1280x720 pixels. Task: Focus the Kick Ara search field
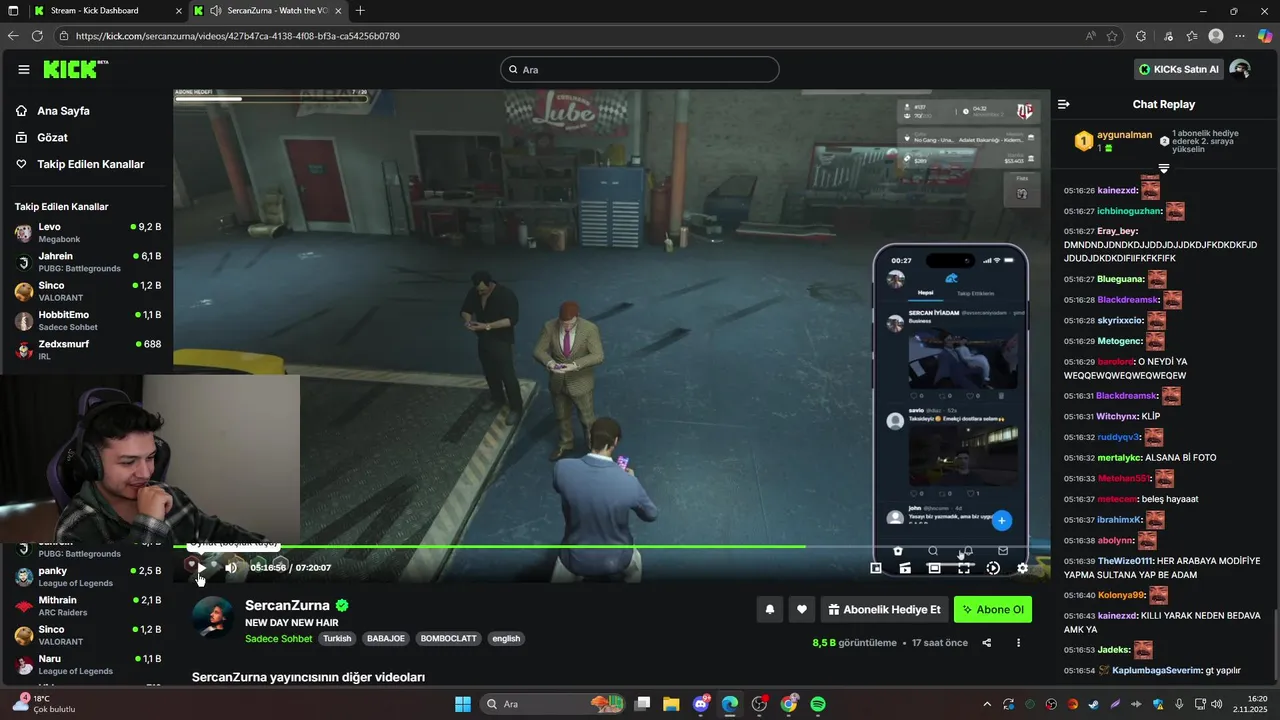pyautogui.click(x=639, y=70)
